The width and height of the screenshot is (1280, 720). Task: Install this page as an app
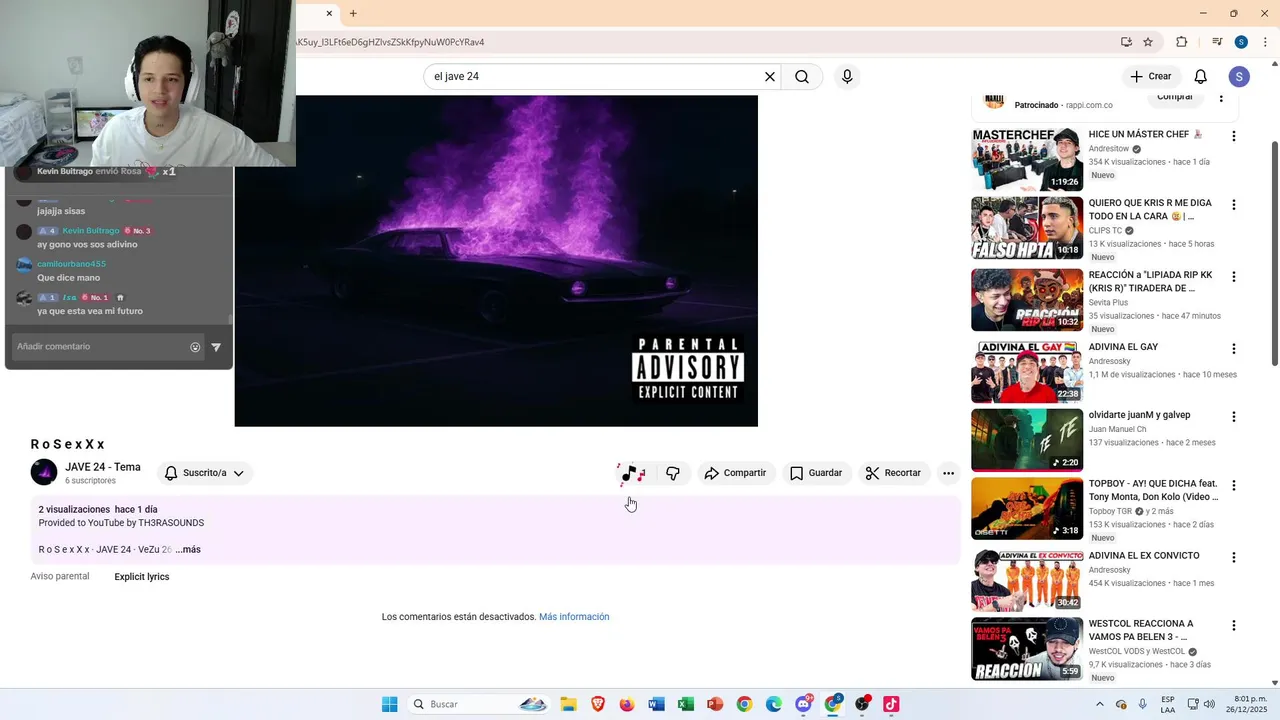(1126, 42)
